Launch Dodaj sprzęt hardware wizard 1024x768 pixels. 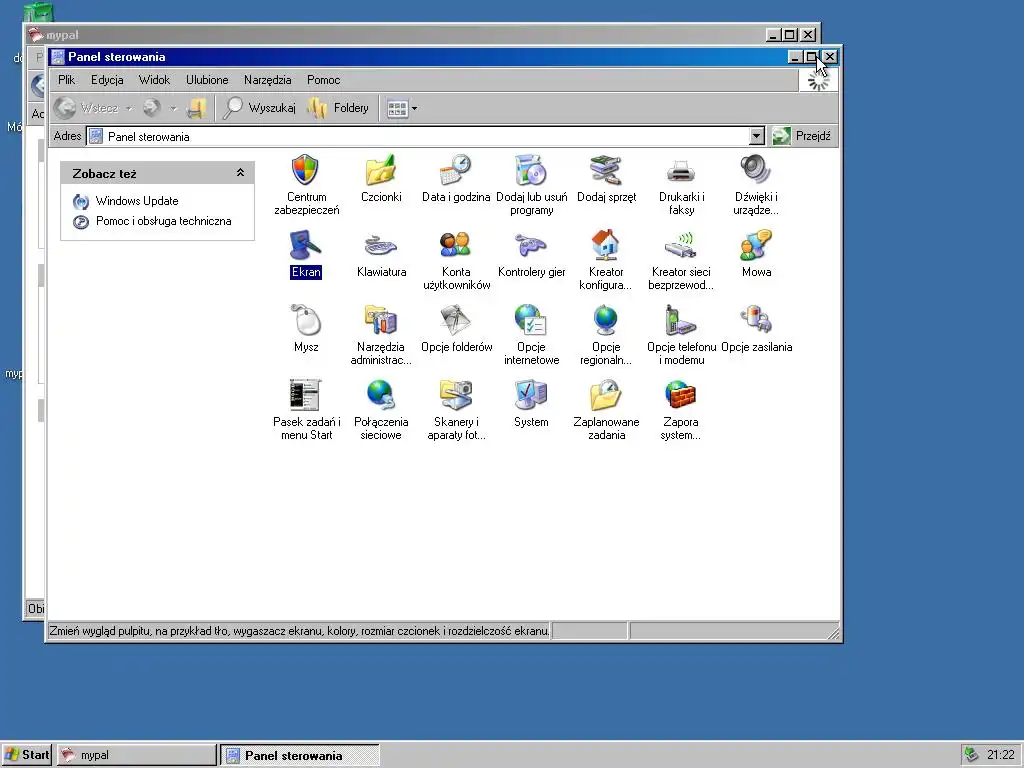606,170
